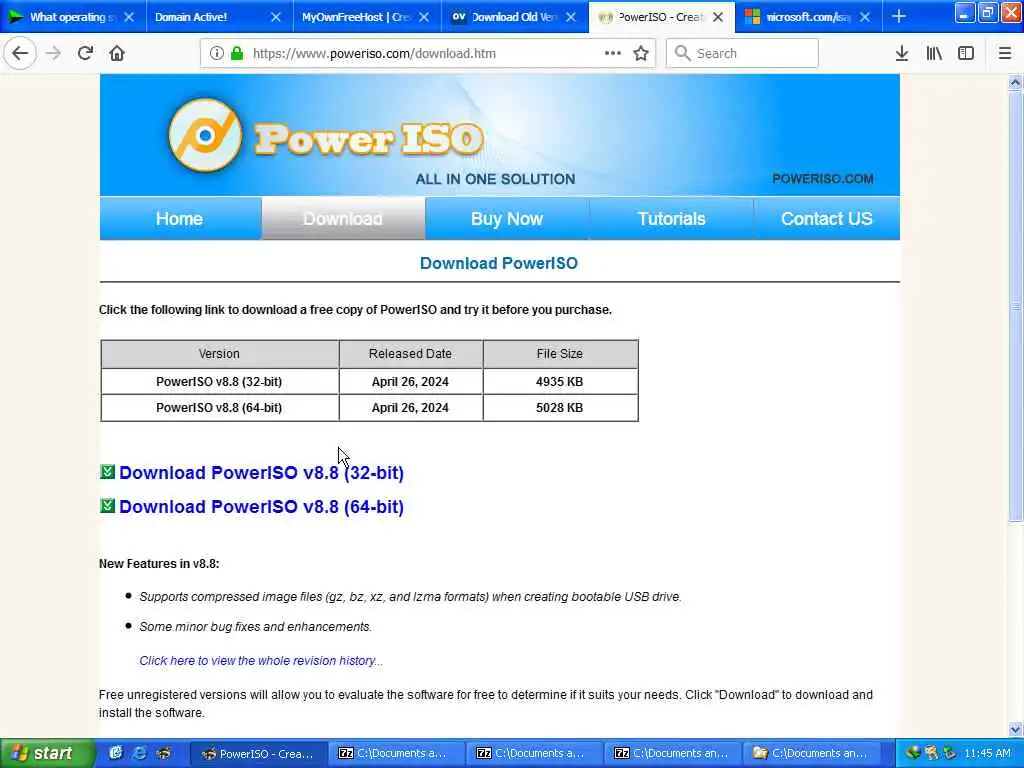Reload the PowerISO download page
1024x768 pixels.
(85, 53)
